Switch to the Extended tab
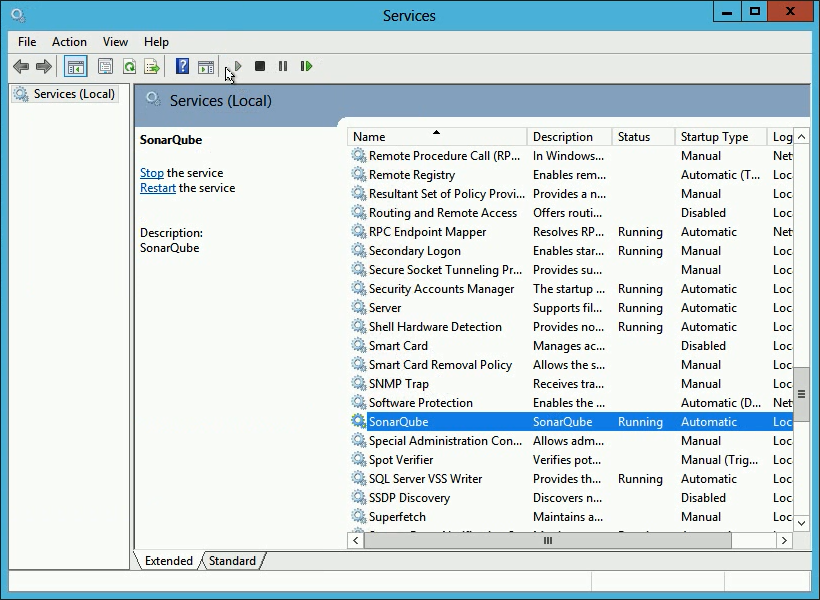Viewport: 820px width, 600px height. coord(168,561)
